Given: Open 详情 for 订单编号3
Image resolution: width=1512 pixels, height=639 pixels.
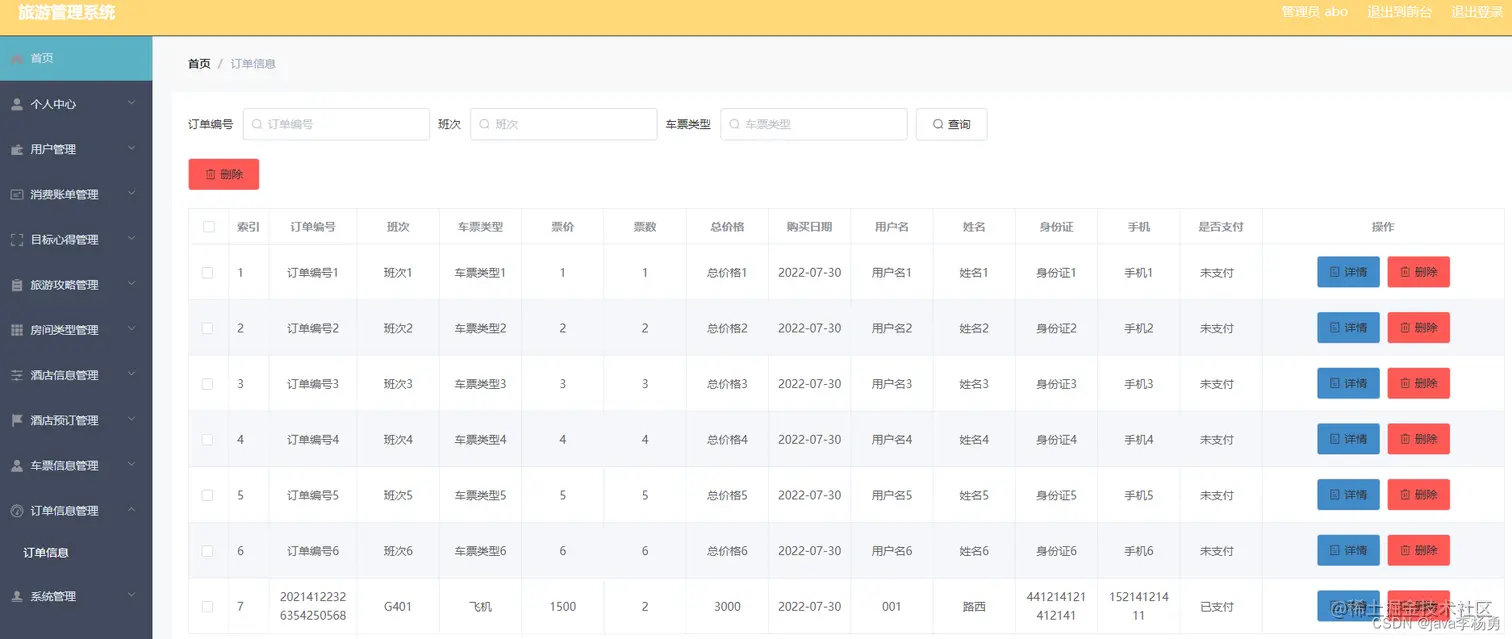Looking at the screenshot, I should point(1348,383).
